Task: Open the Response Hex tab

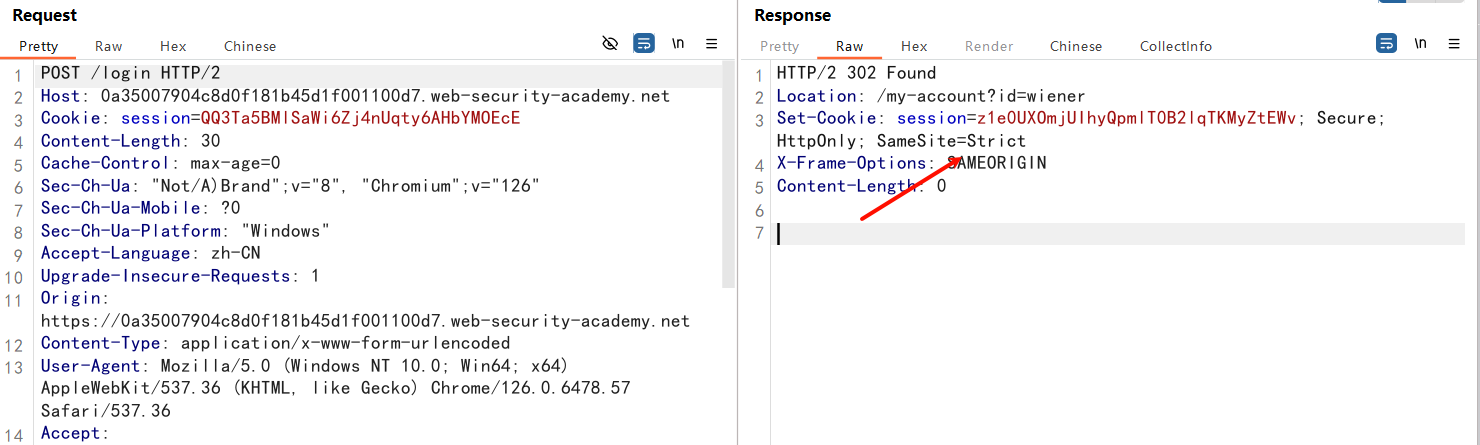Action: (914, 46)
